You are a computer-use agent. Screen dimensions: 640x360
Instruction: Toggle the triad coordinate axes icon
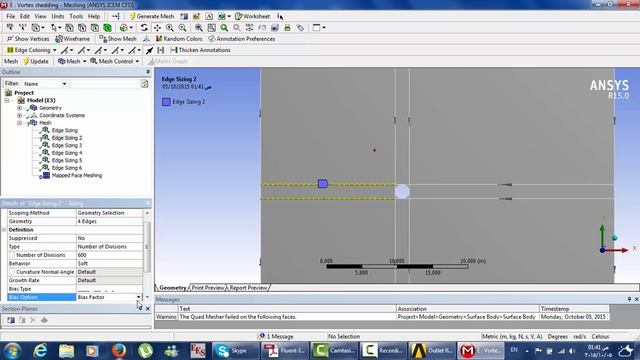click(x=147, y=39)
